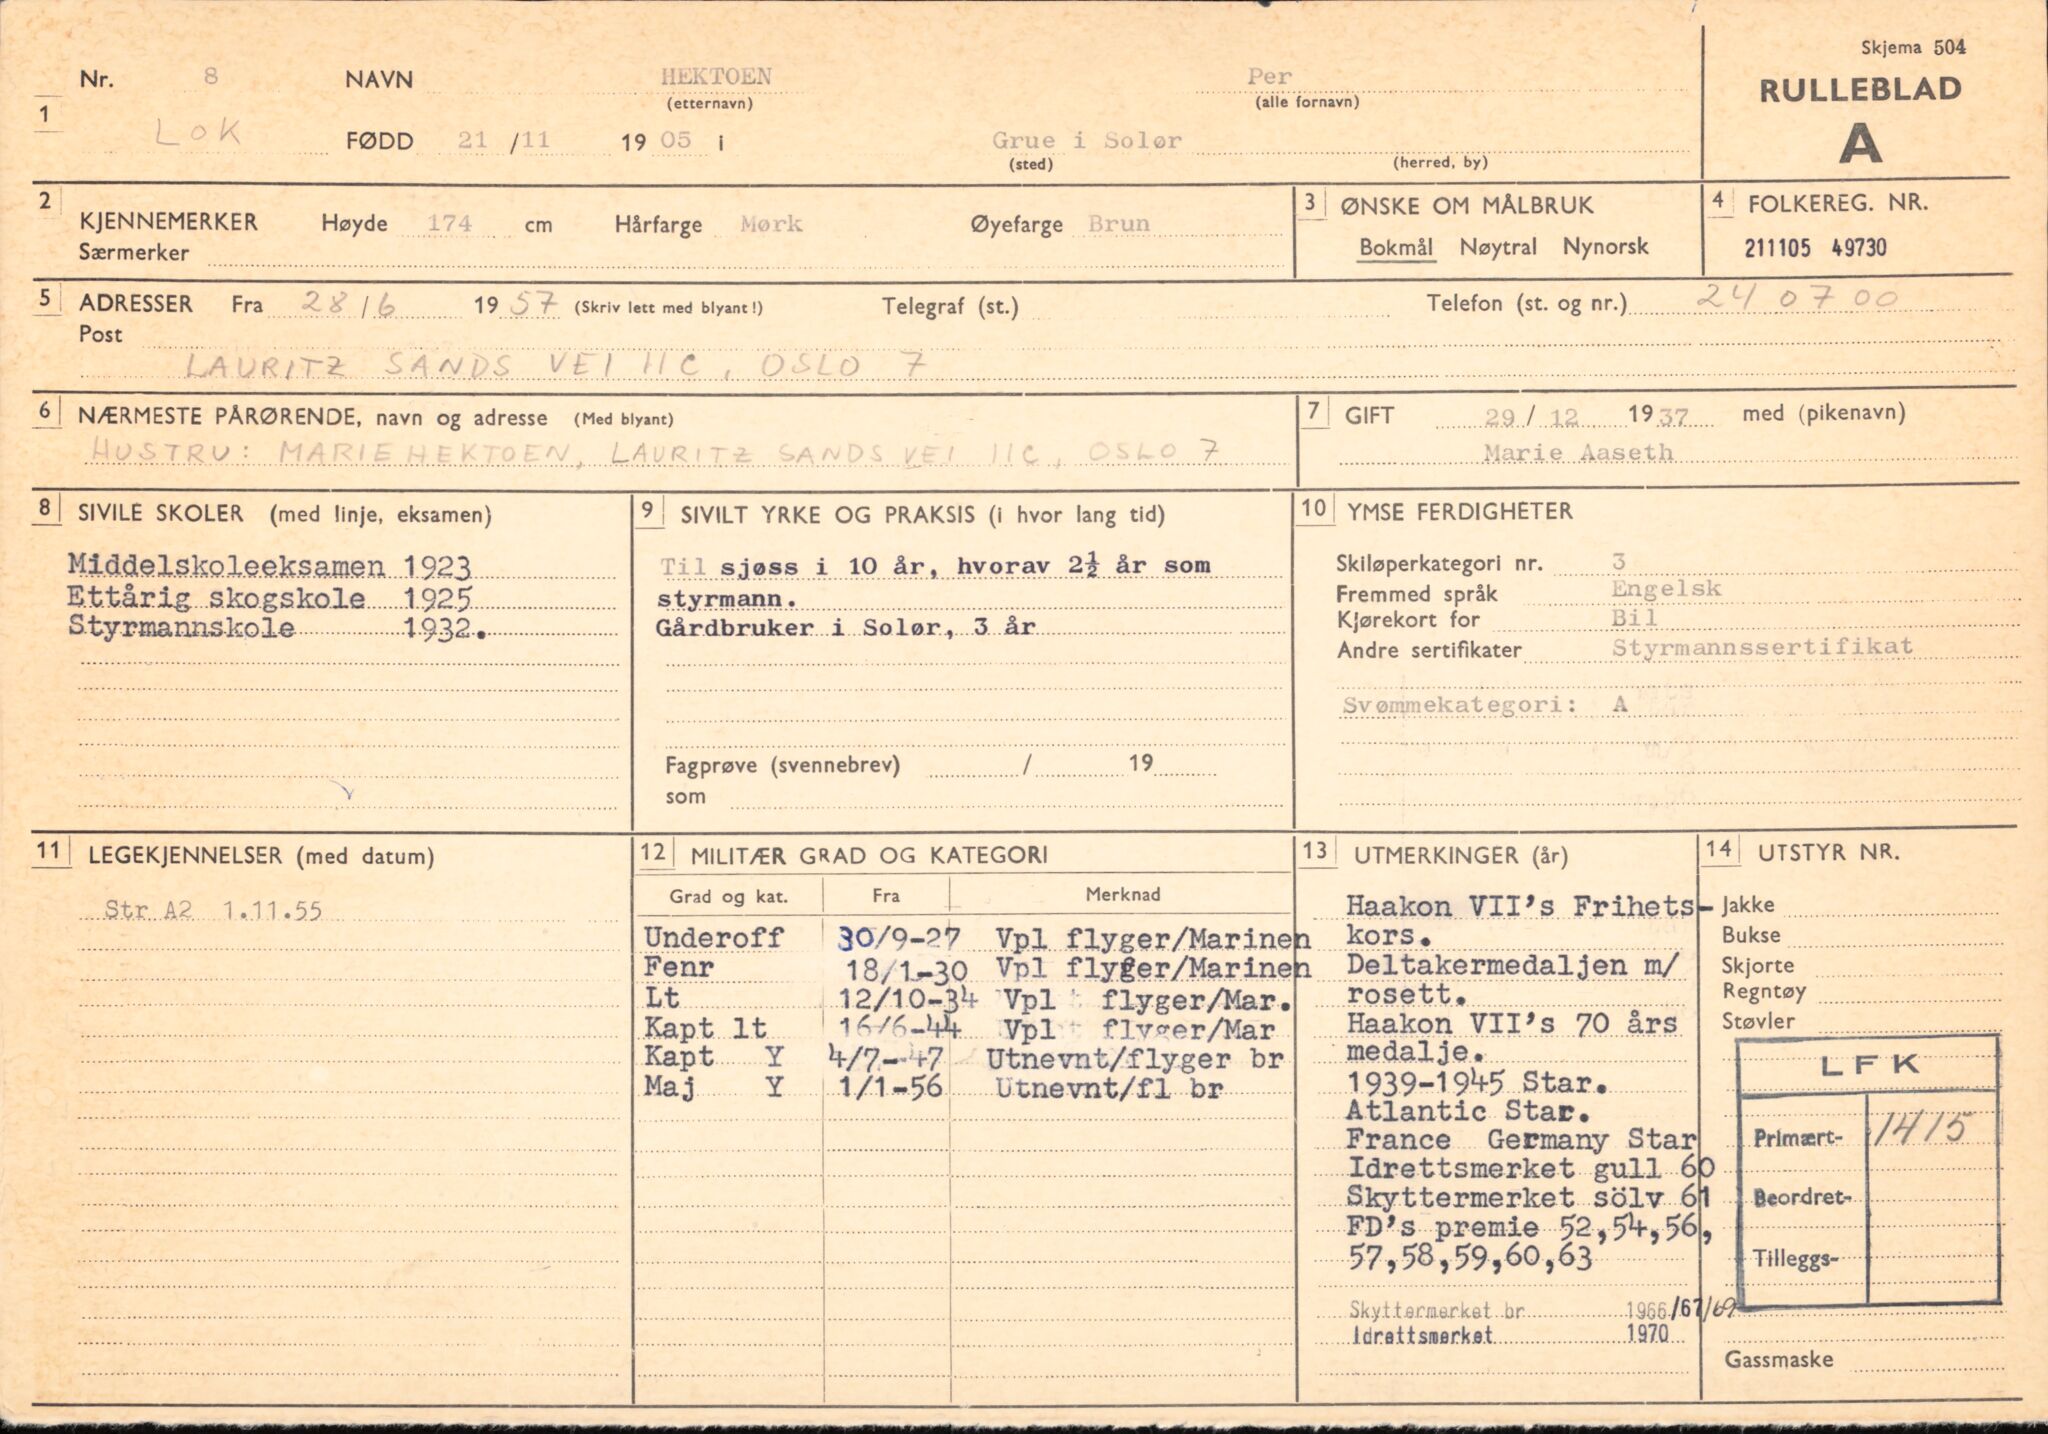Screen dimensions: 2048x1434
Task: Click the eye colour Brun
Action: (x=1118, y=224)
